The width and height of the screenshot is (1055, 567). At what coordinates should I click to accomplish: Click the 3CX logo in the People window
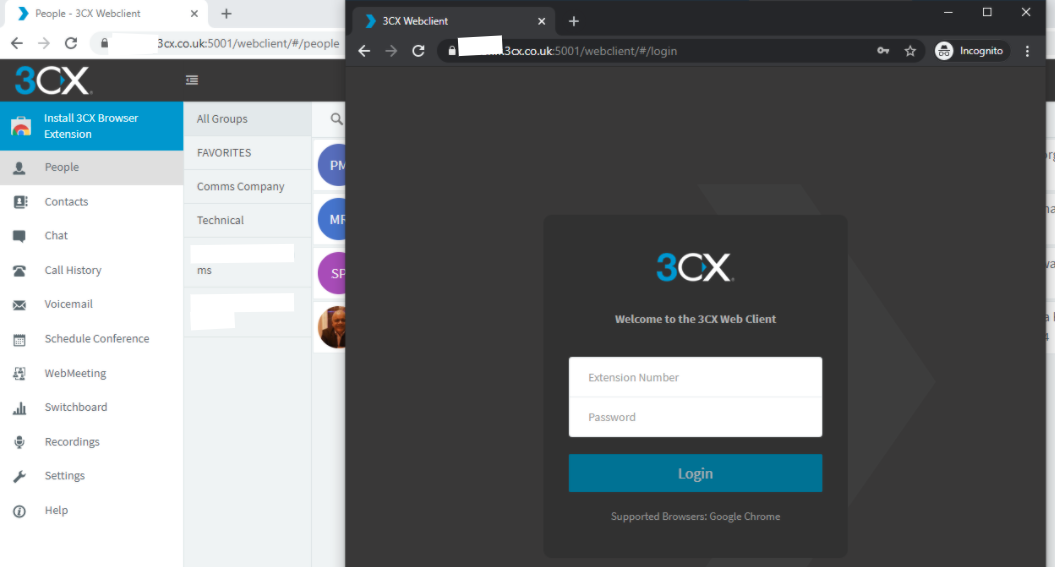53,81
